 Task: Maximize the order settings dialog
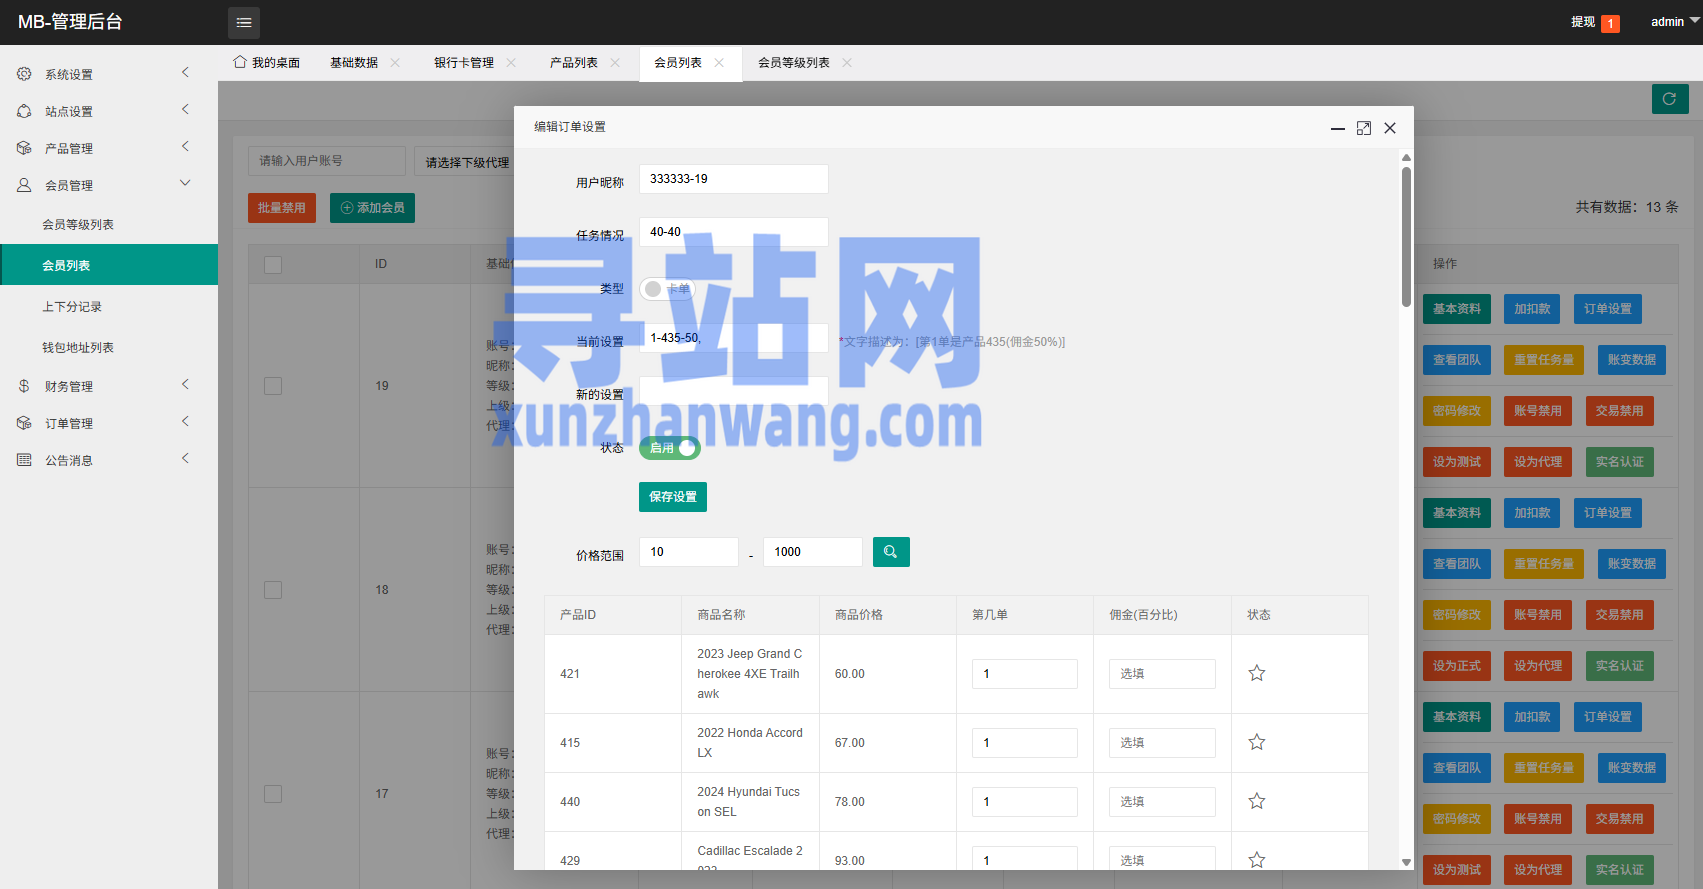pyautogui.click(x=1364, y=128)
